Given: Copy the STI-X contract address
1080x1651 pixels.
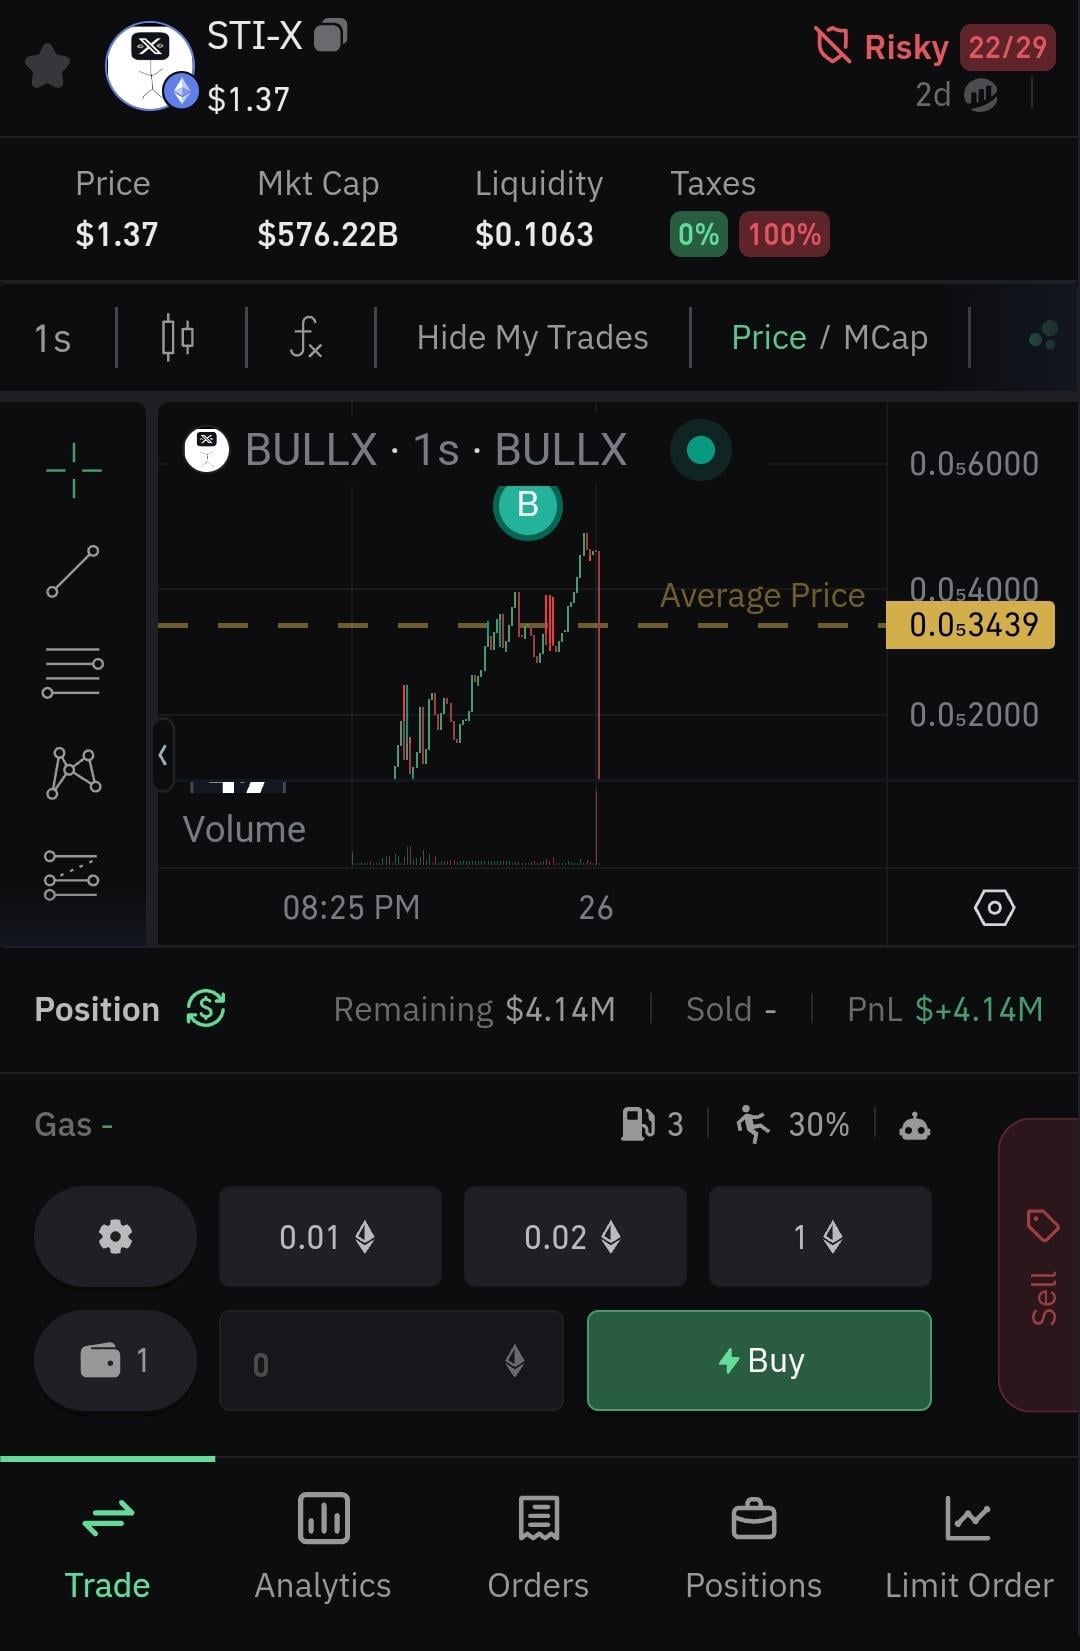Looking at the screenshot, I should tap(330, 36).
